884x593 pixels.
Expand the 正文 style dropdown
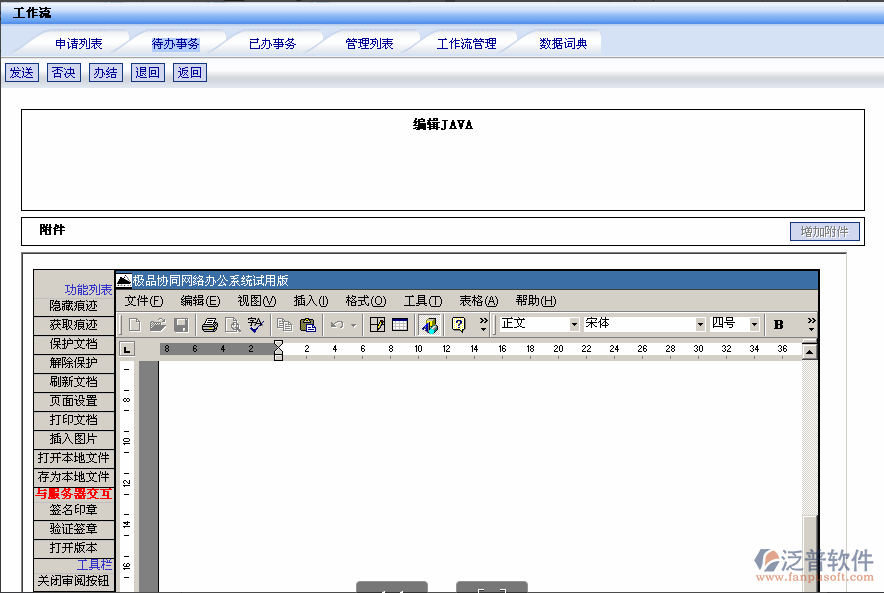574,324
